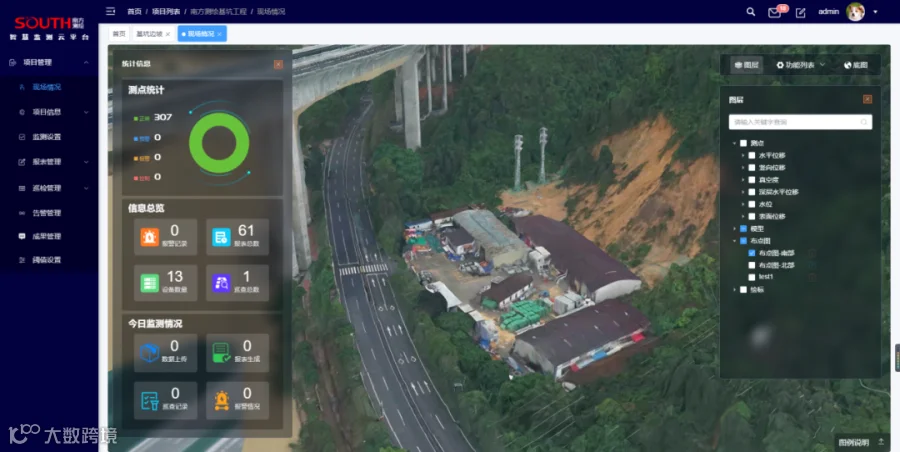Focus the layer keyword search field
900x452 pixels.
click(x=800, y=122)
